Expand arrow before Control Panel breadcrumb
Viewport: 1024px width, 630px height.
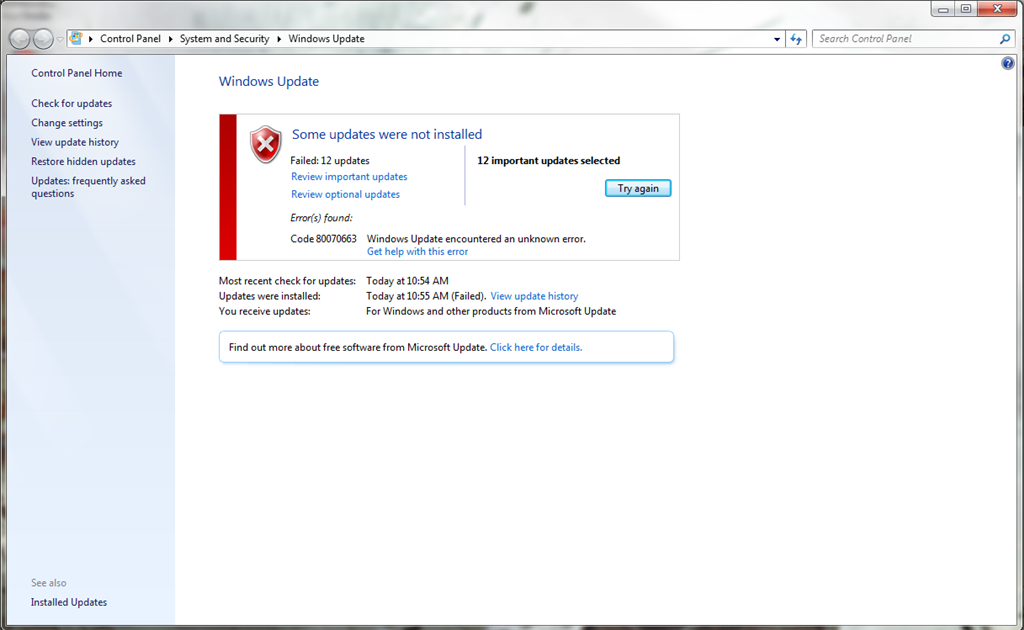pos(91,39)
